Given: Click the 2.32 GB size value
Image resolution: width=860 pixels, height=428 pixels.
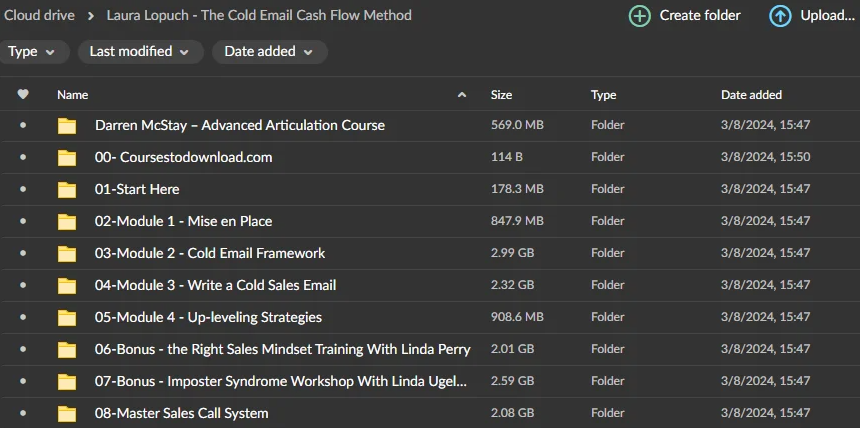Looking at the screenshot, I should coord(512,285).
